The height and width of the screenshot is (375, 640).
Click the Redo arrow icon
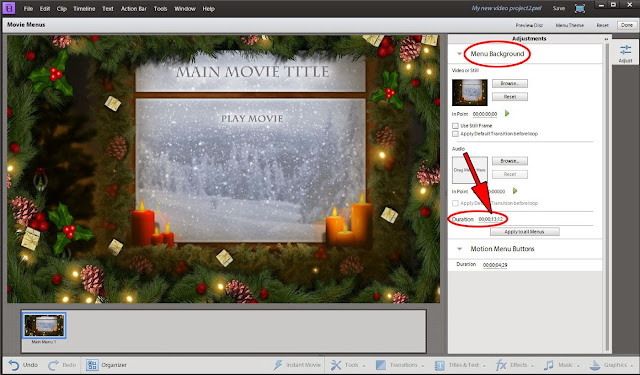[53, 365]
